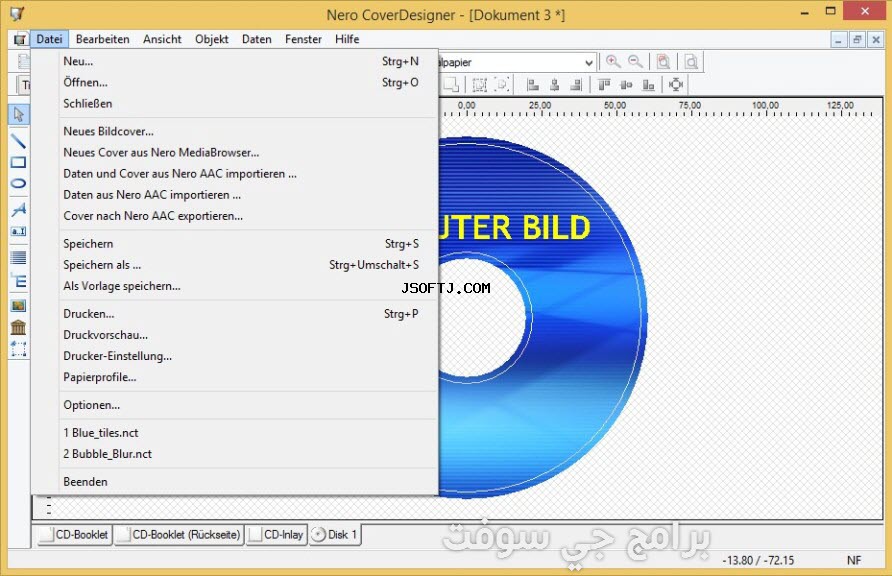Screen dimensions: 892x576
Task: Align objects horizontally centered
Action: point(554,85)
